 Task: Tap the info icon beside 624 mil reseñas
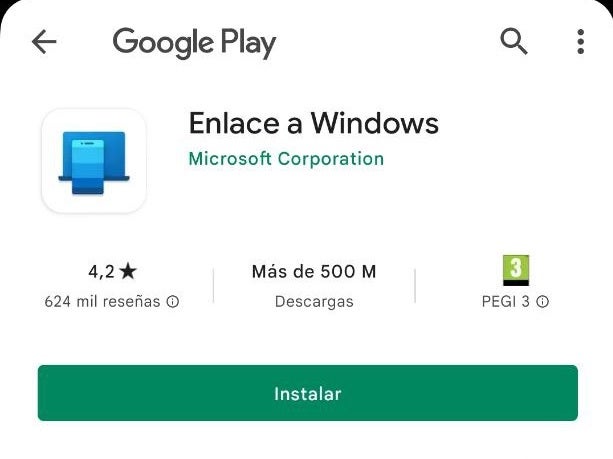[173, 301]
